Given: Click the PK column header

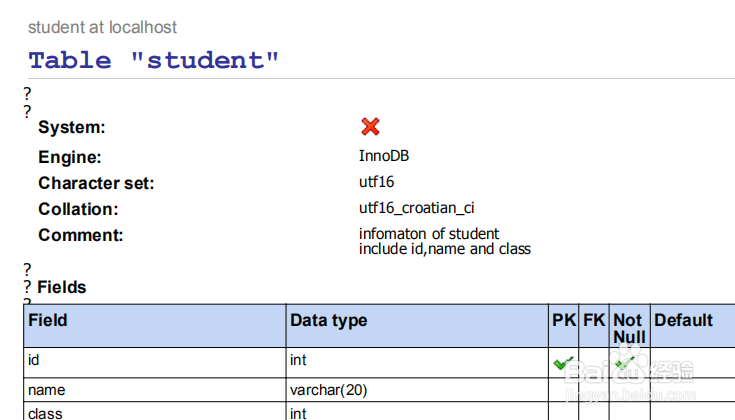Looking at the screenshot, I should [x=564, y=320].
